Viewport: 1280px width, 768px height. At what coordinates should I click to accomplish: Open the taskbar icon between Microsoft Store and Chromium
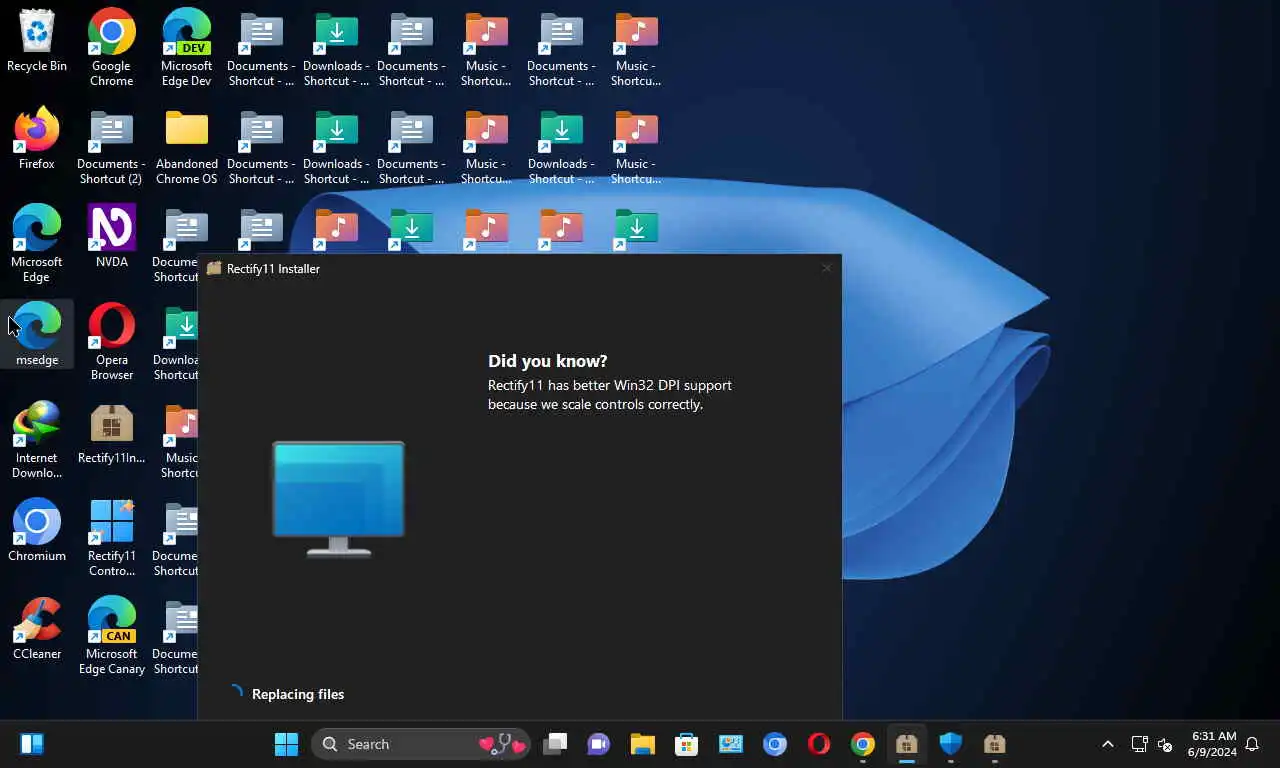pyautogui.click(x=730, y=744)
